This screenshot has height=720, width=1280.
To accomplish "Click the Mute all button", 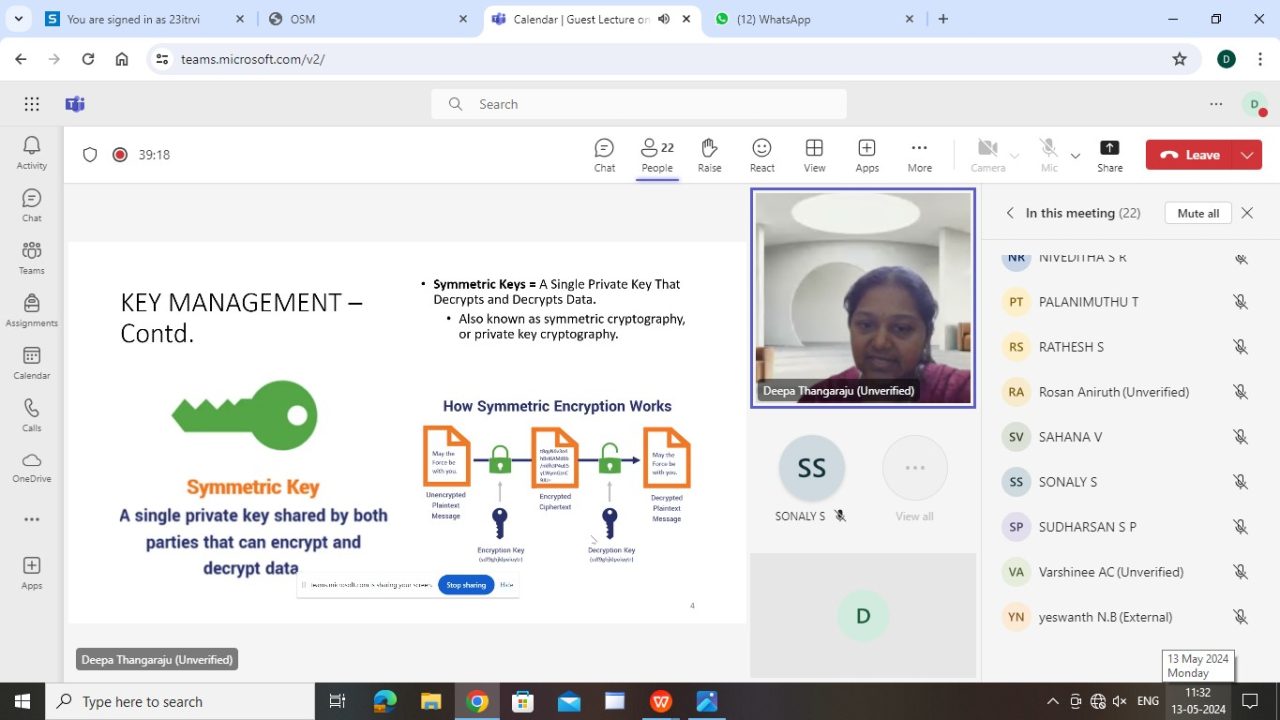I will tap(1196, 212).
